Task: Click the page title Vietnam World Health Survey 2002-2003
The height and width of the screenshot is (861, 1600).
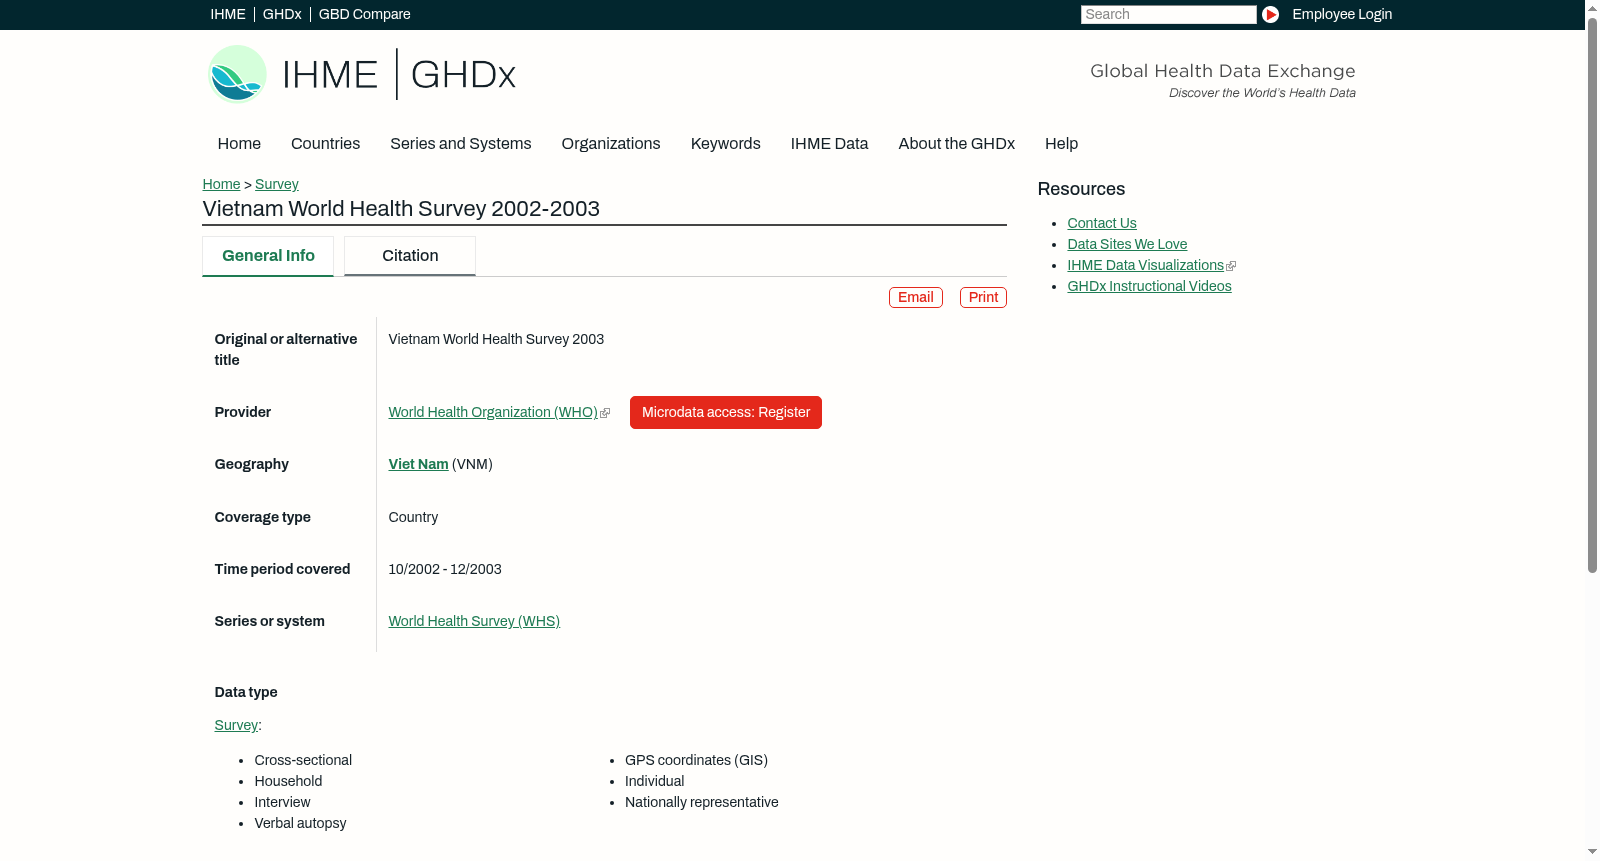Action: (x=401, y=208)
